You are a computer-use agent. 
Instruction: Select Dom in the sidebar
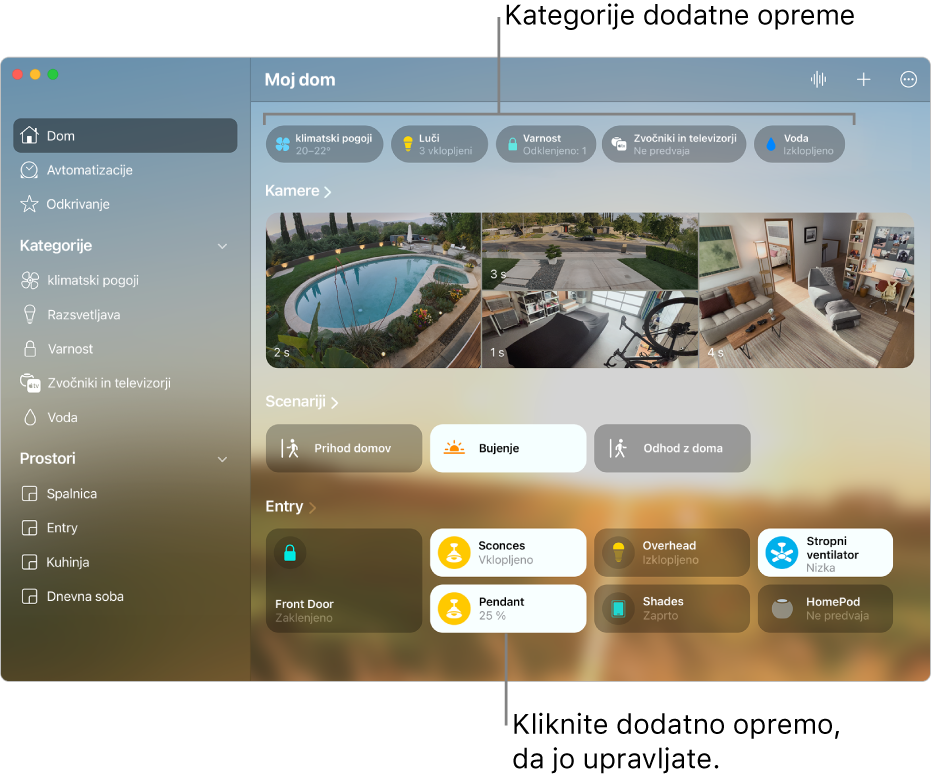[x=125, y=135]
